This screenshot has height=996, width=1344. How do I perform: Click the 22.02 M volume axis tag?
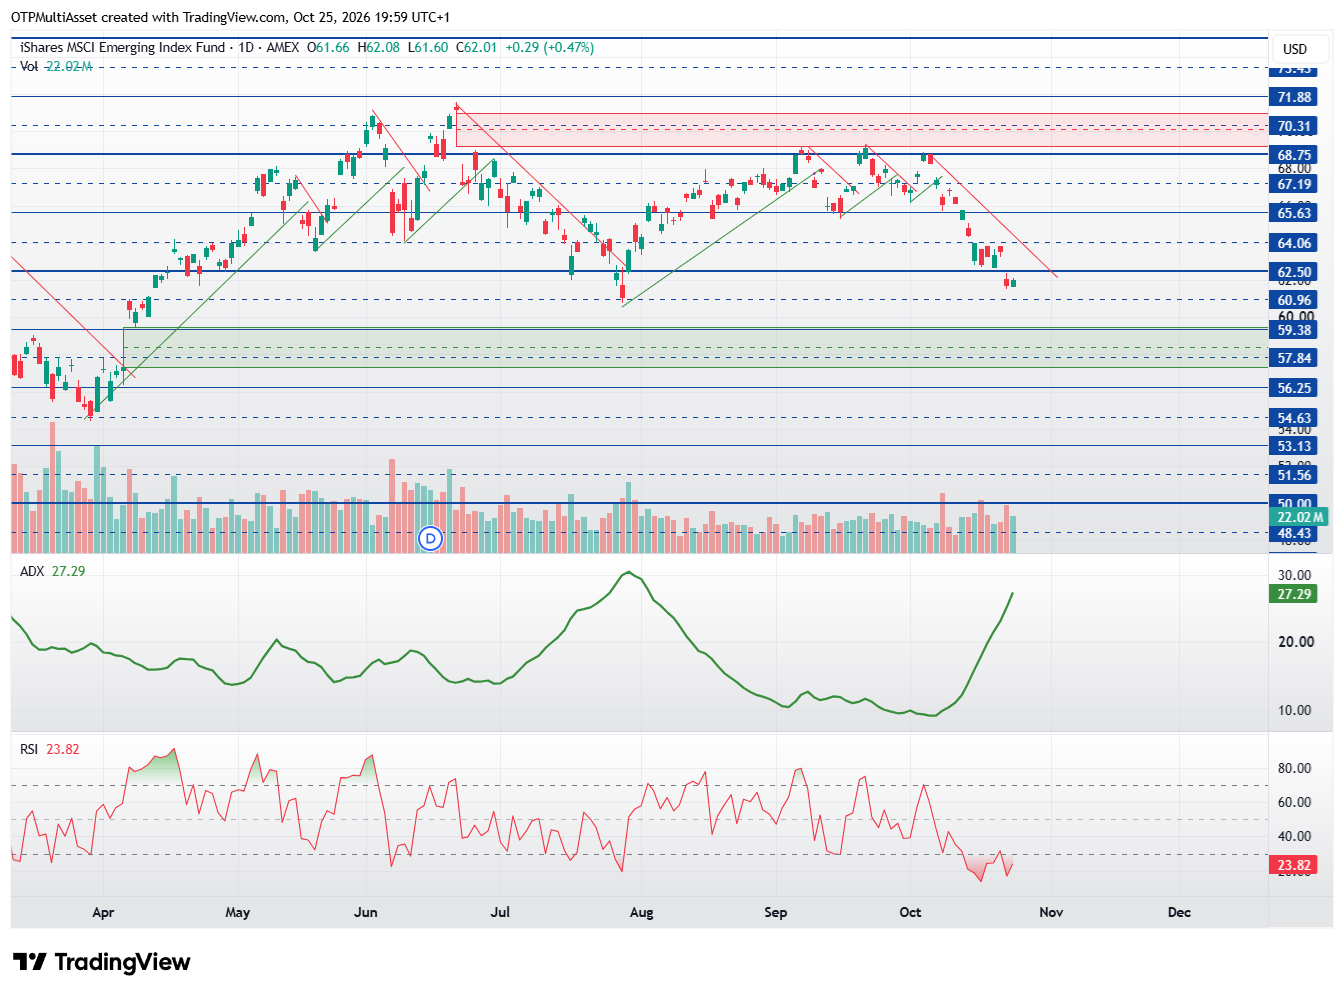1298,517
